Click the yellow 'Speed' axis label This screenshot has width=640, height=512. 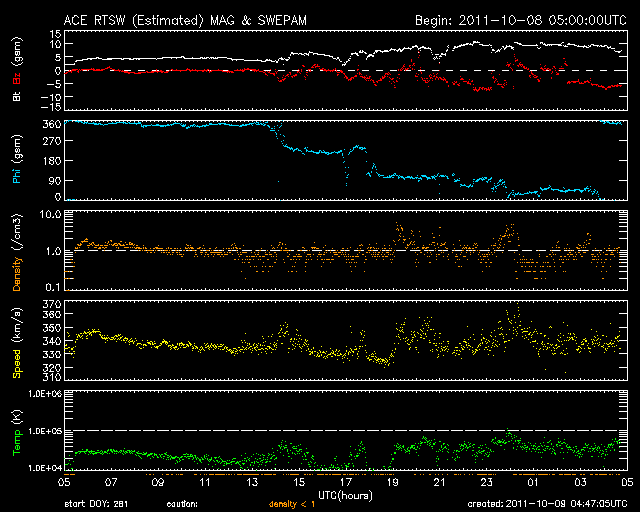[17, 364]
